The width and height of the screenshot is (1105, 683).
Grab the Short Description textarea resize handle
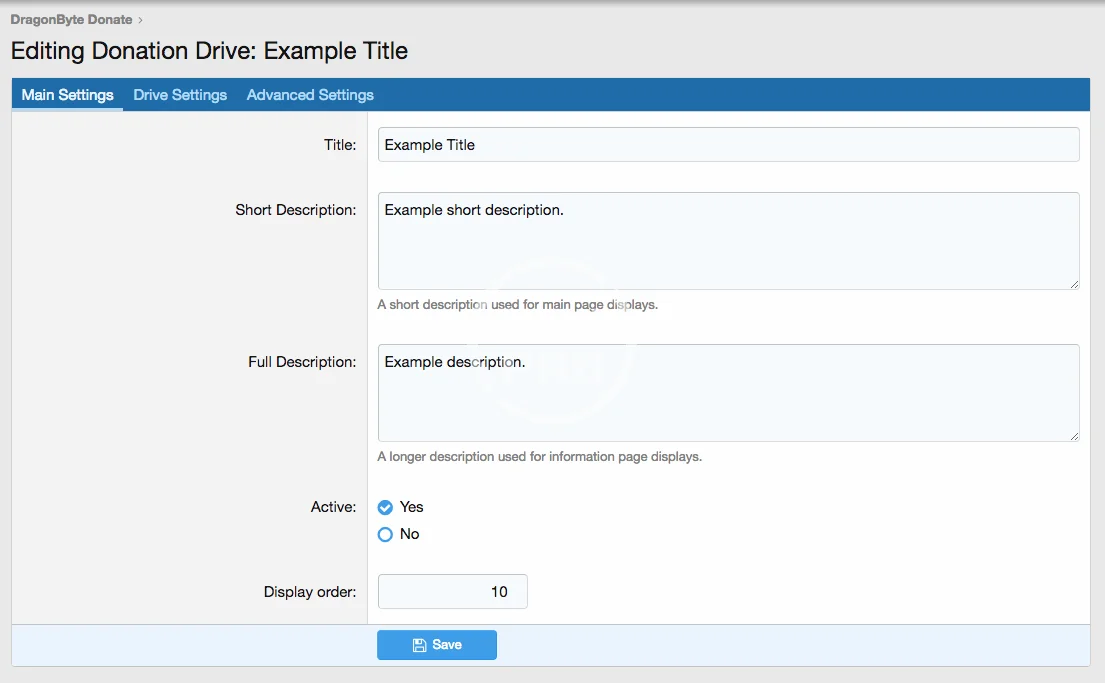(x=1074, y=284)
